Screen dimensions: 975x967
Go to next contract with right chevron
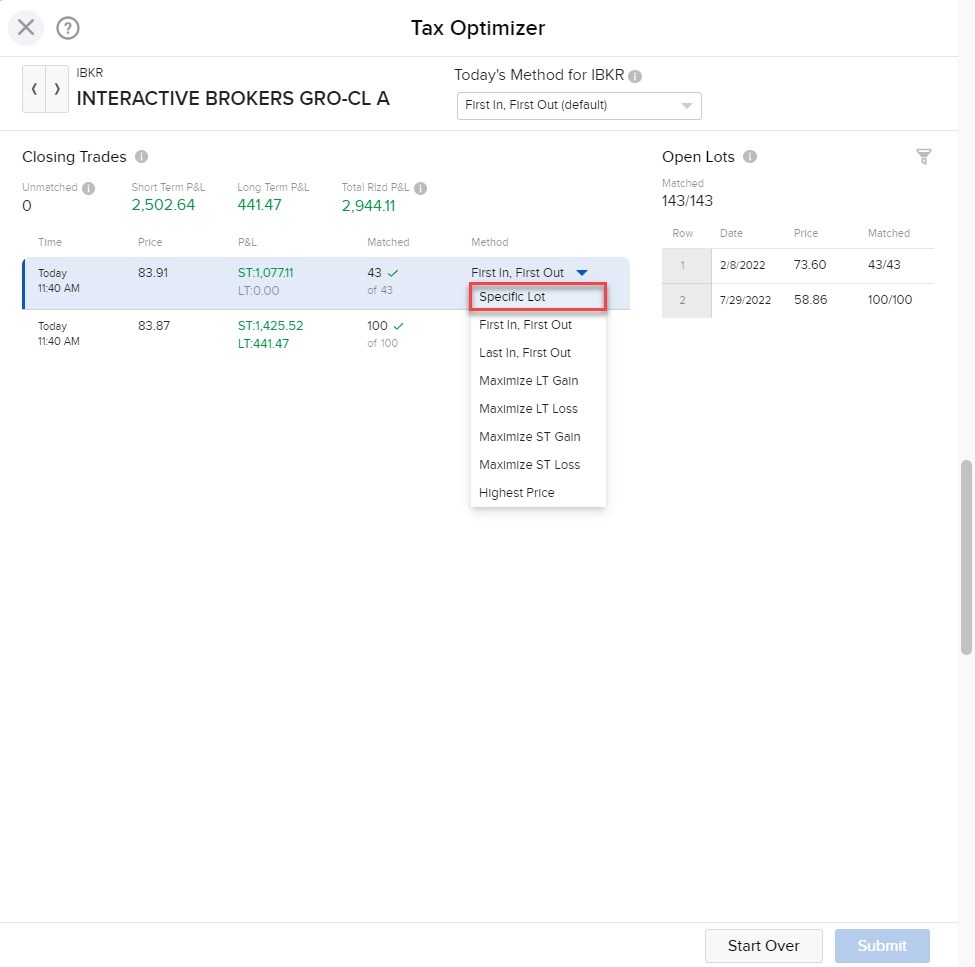tap(57, 89)
